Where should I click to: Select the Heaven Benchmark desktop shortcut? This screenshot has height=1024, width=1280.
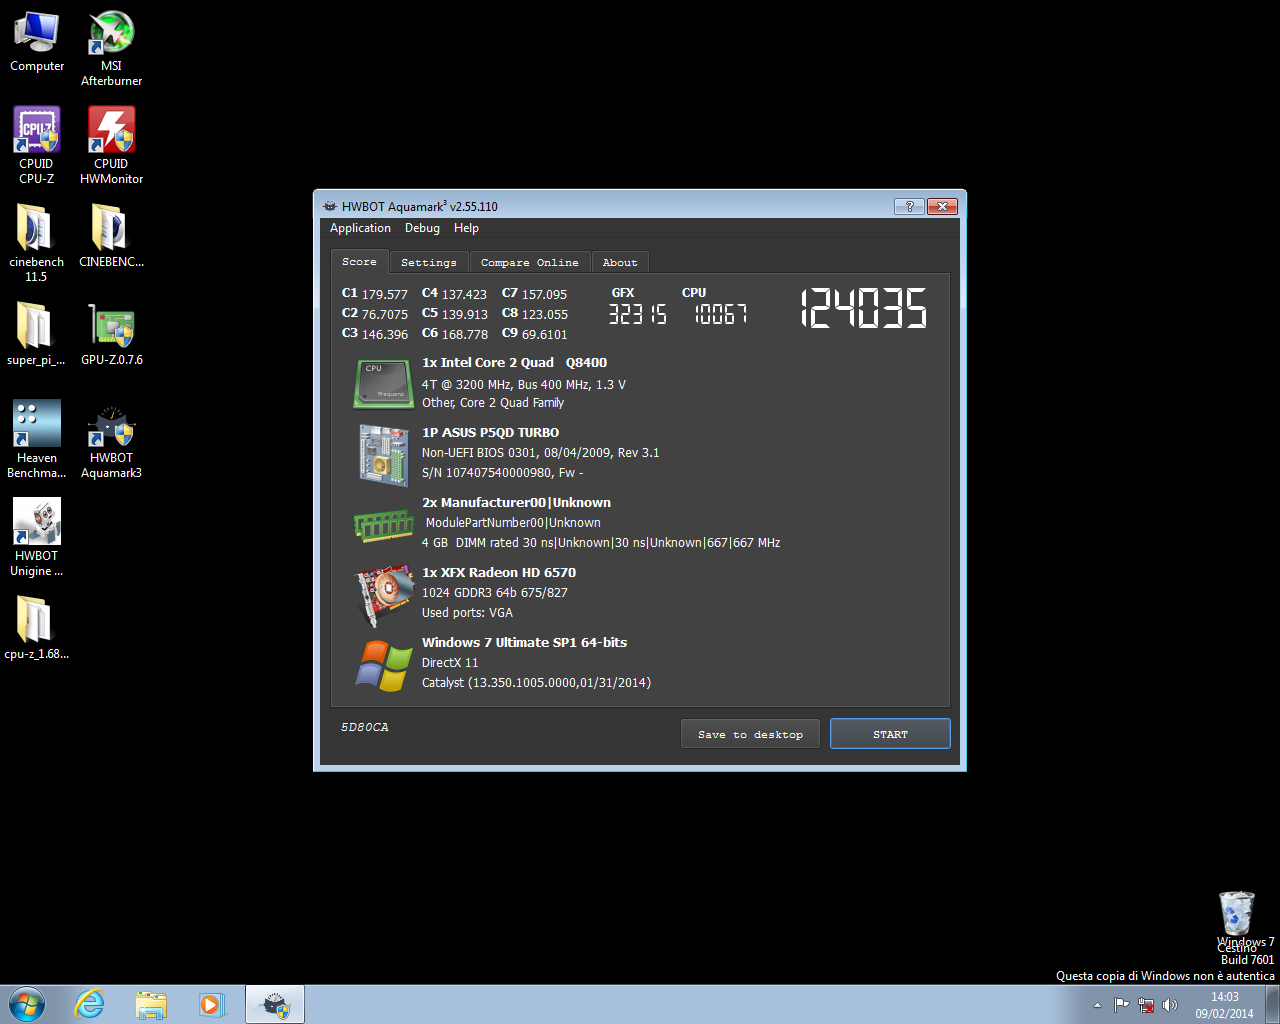point(37,439)
